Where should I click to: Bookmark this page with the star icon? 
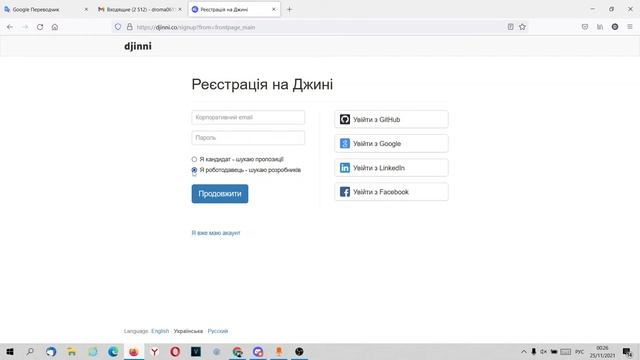(x=522, y=27)
